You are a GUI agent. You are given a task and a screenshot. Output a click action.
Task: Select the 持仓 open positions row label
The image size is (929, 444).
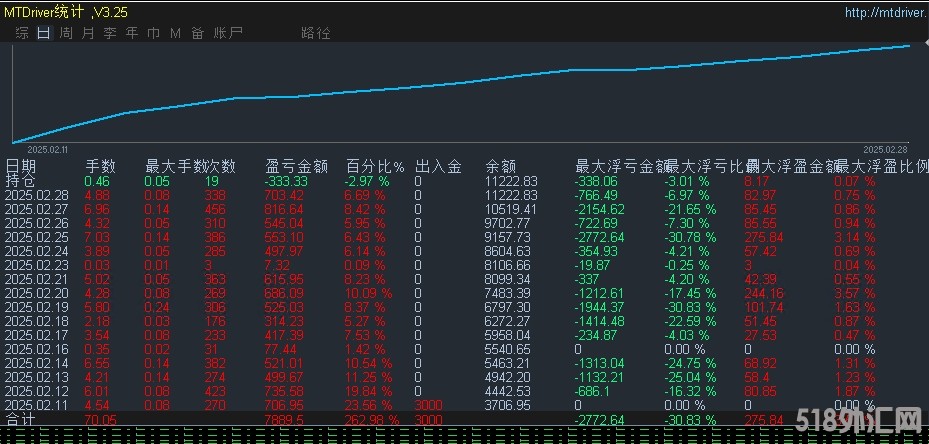click(20, 181)
